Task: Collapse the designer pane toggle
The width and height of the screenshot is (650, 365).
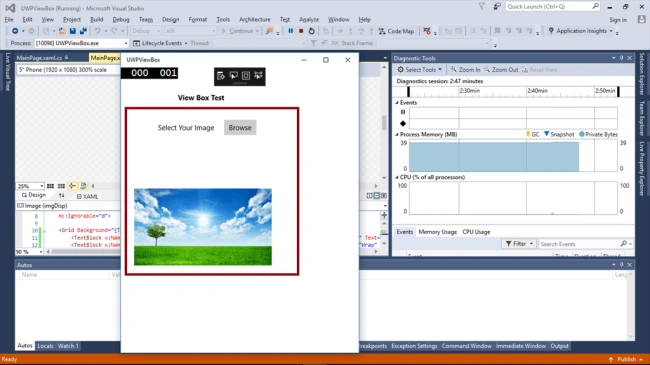Action: coord(384,195)
